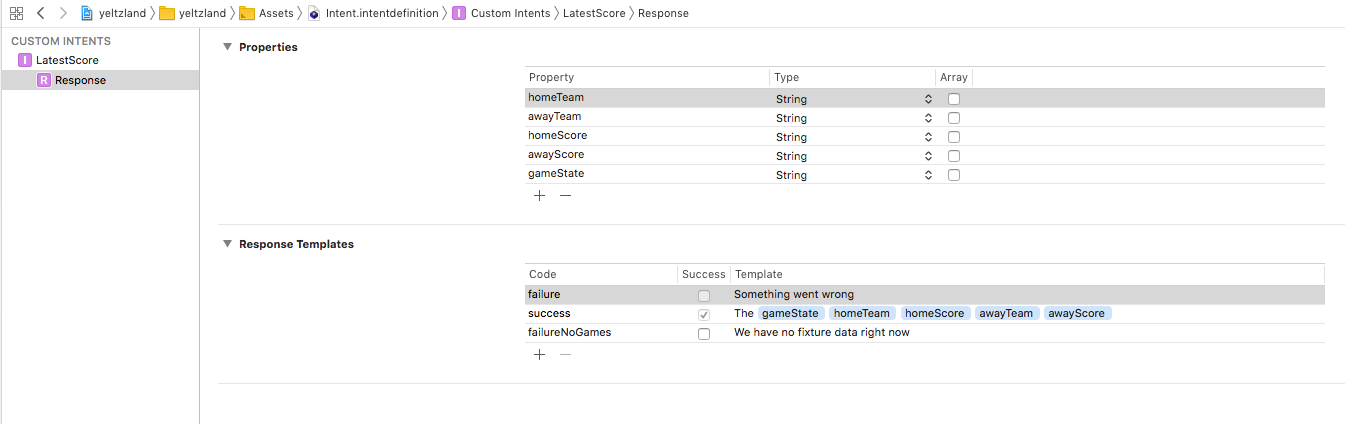Image resolution: width=1345 pixels, height=424 pixels.
Task: Collapse the Properties section triangle
Action: pos(227,47)
